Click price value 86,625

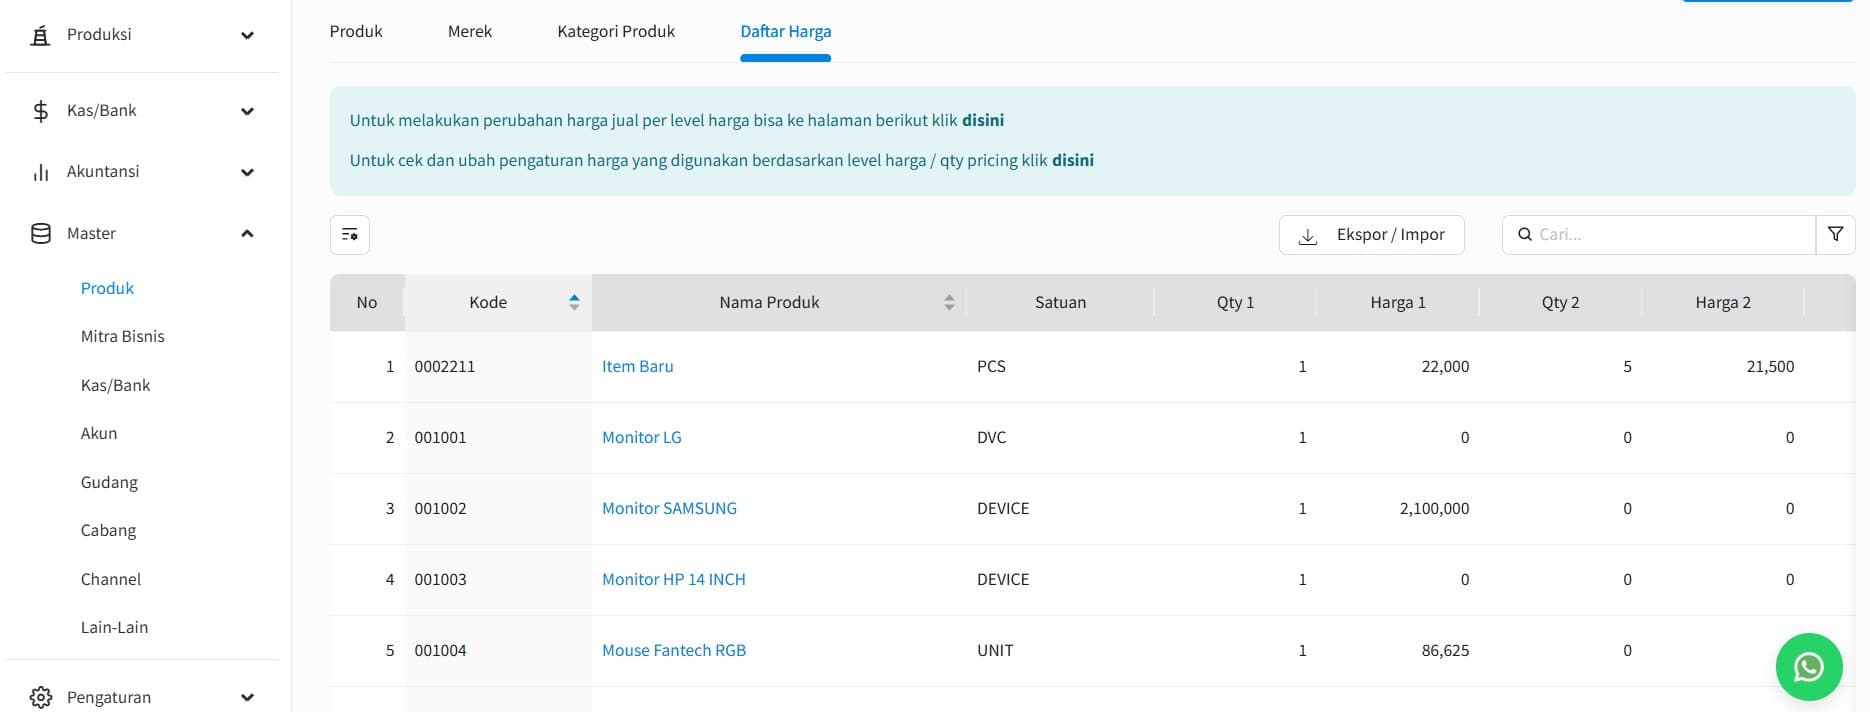(1445, 650)
